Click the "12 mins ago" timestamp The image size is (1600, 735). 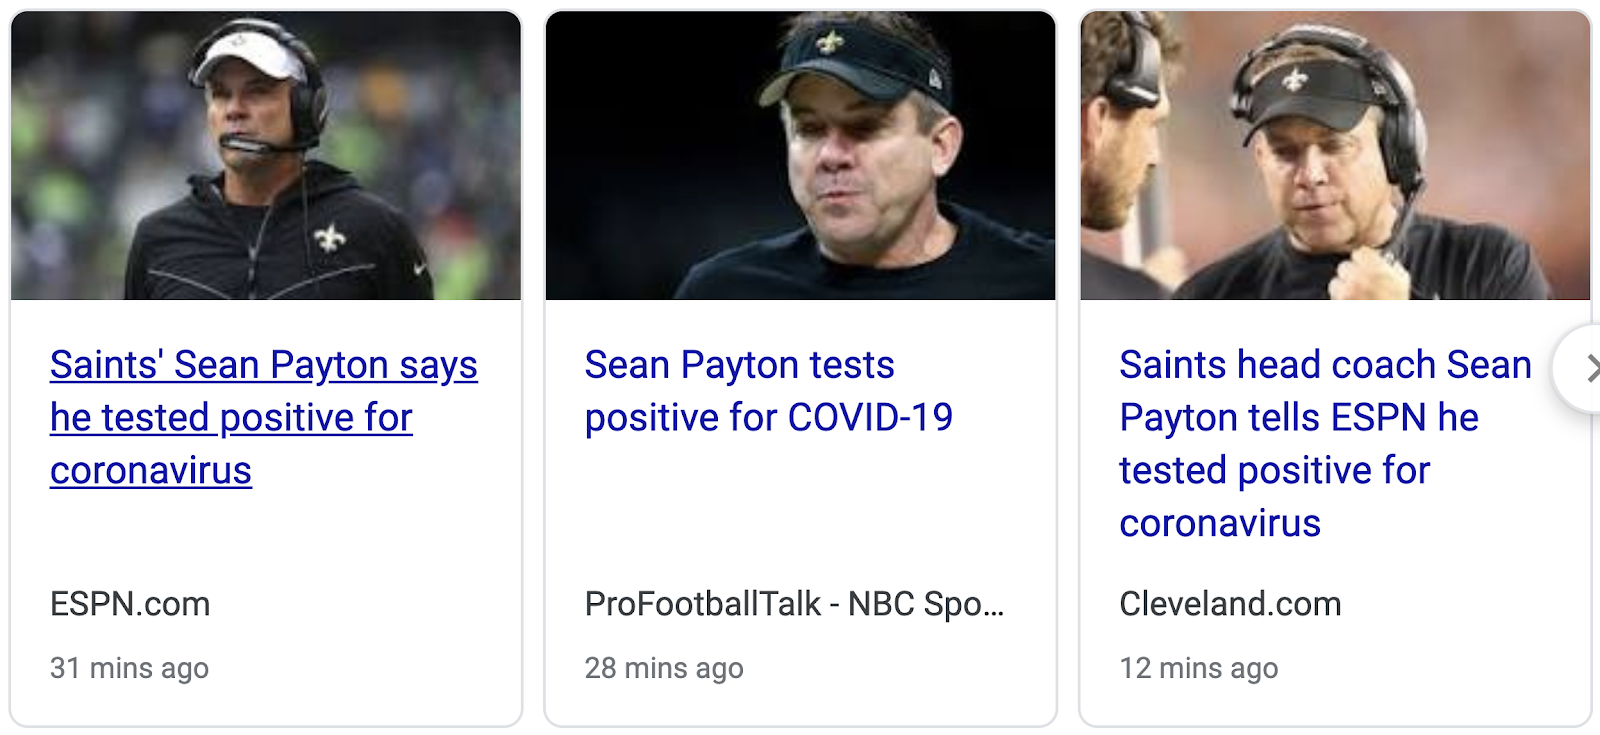click(x=1198, y=668)
